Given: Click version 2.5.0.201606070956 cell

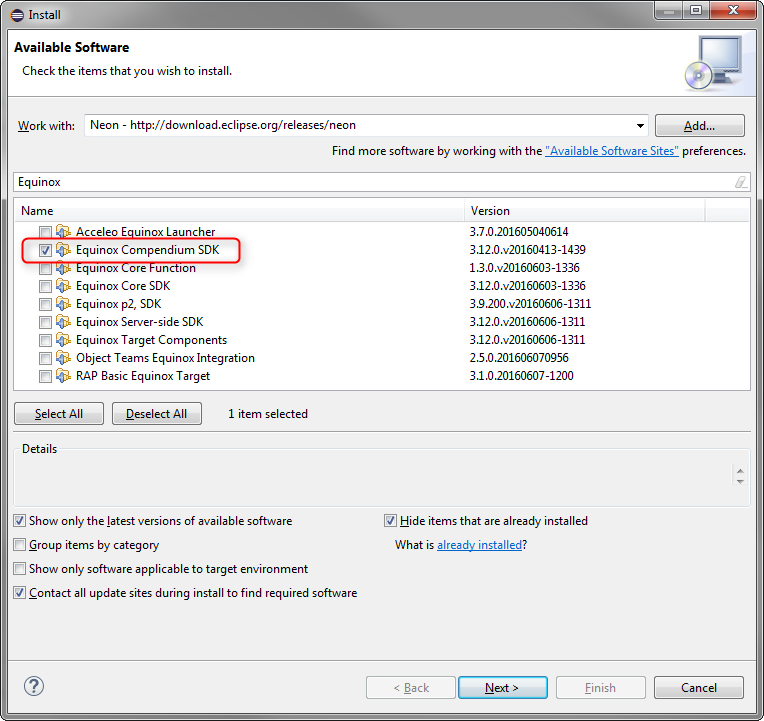Looking at the screenshot, I should tap(519, 358).
